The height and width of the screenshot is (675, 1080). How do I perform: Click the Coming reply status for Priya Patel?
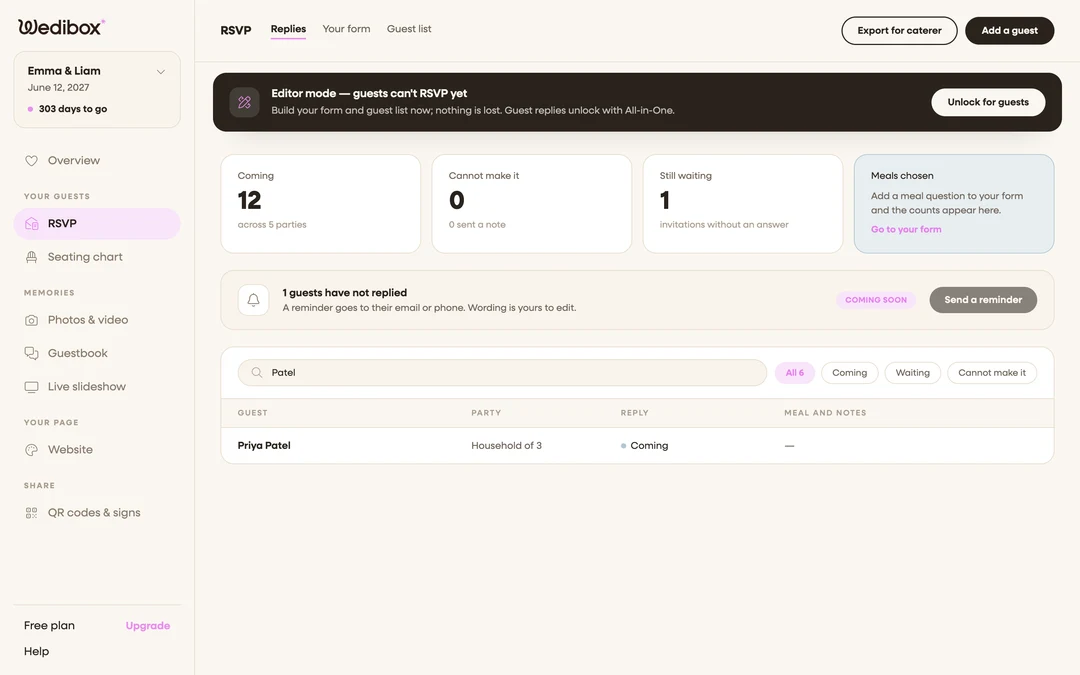coord(645,446)
